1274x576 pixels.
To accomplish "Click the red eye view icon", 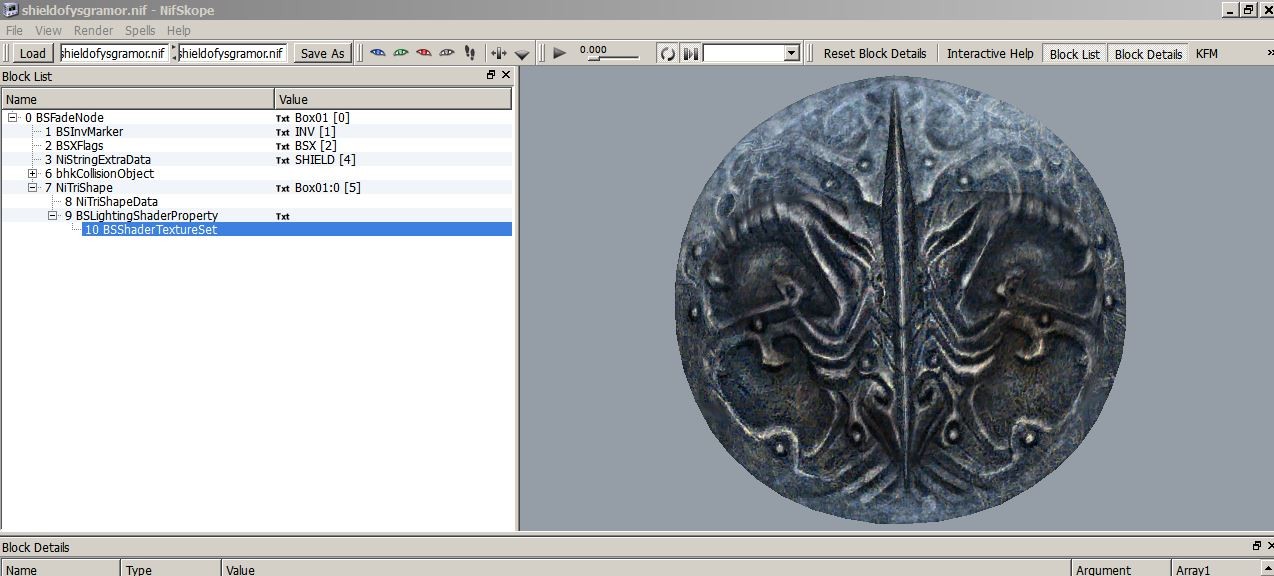I will (424, 53).
